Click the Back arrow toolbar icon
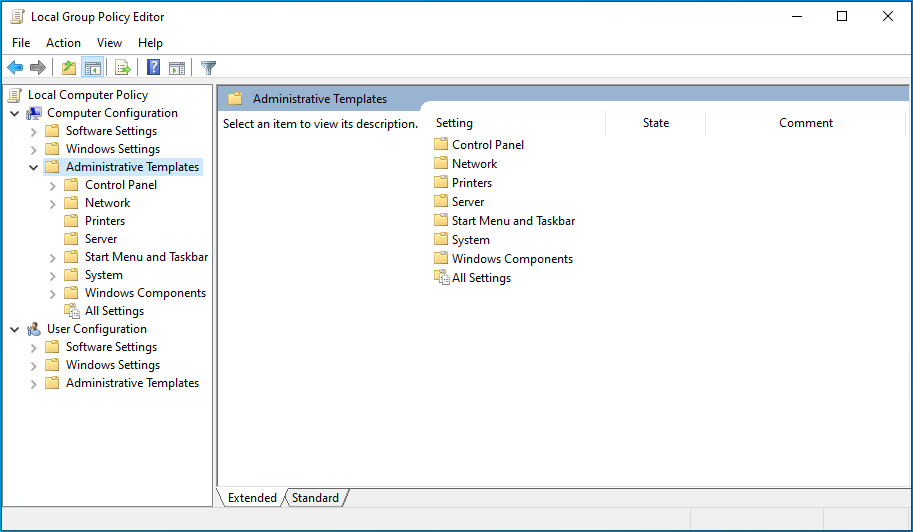 coord(15,68)
